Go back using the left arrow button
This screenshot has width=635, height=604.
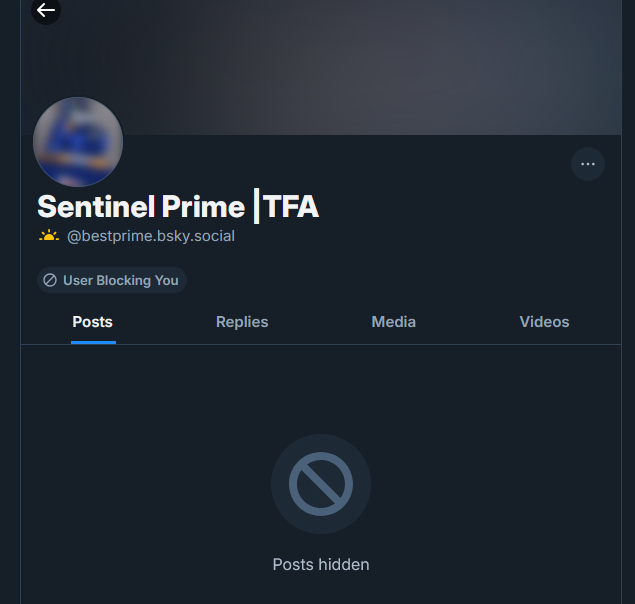(46, 10)
